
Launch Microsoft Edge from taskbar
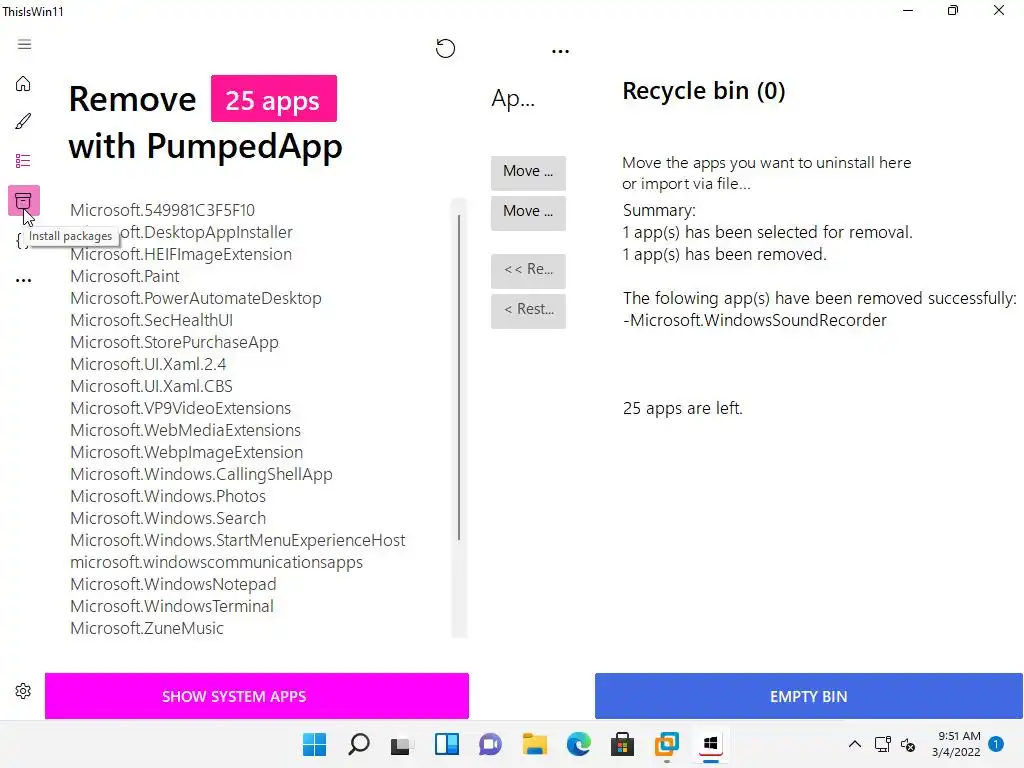[x=579, y=744]
